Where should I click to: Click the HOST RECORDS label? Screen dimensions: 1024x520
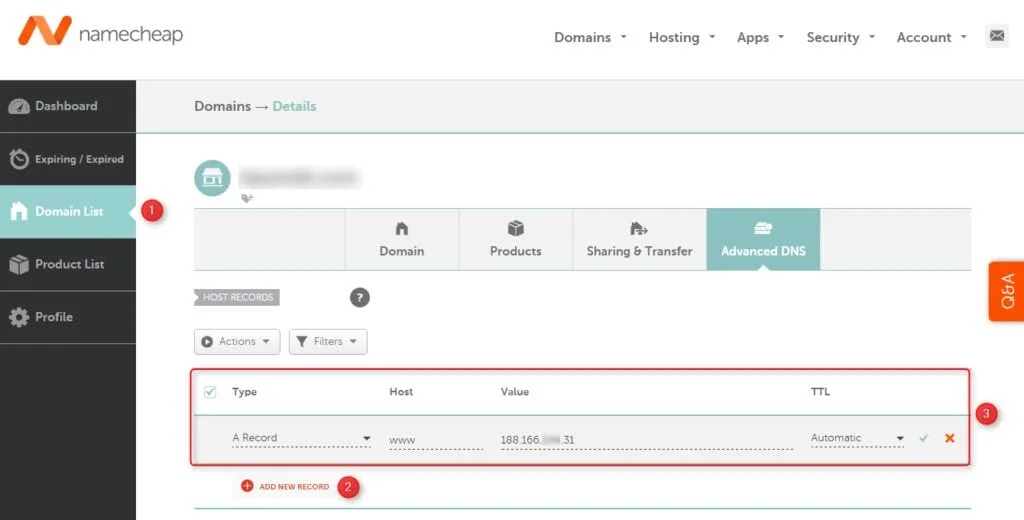click(x=237, y=297)
